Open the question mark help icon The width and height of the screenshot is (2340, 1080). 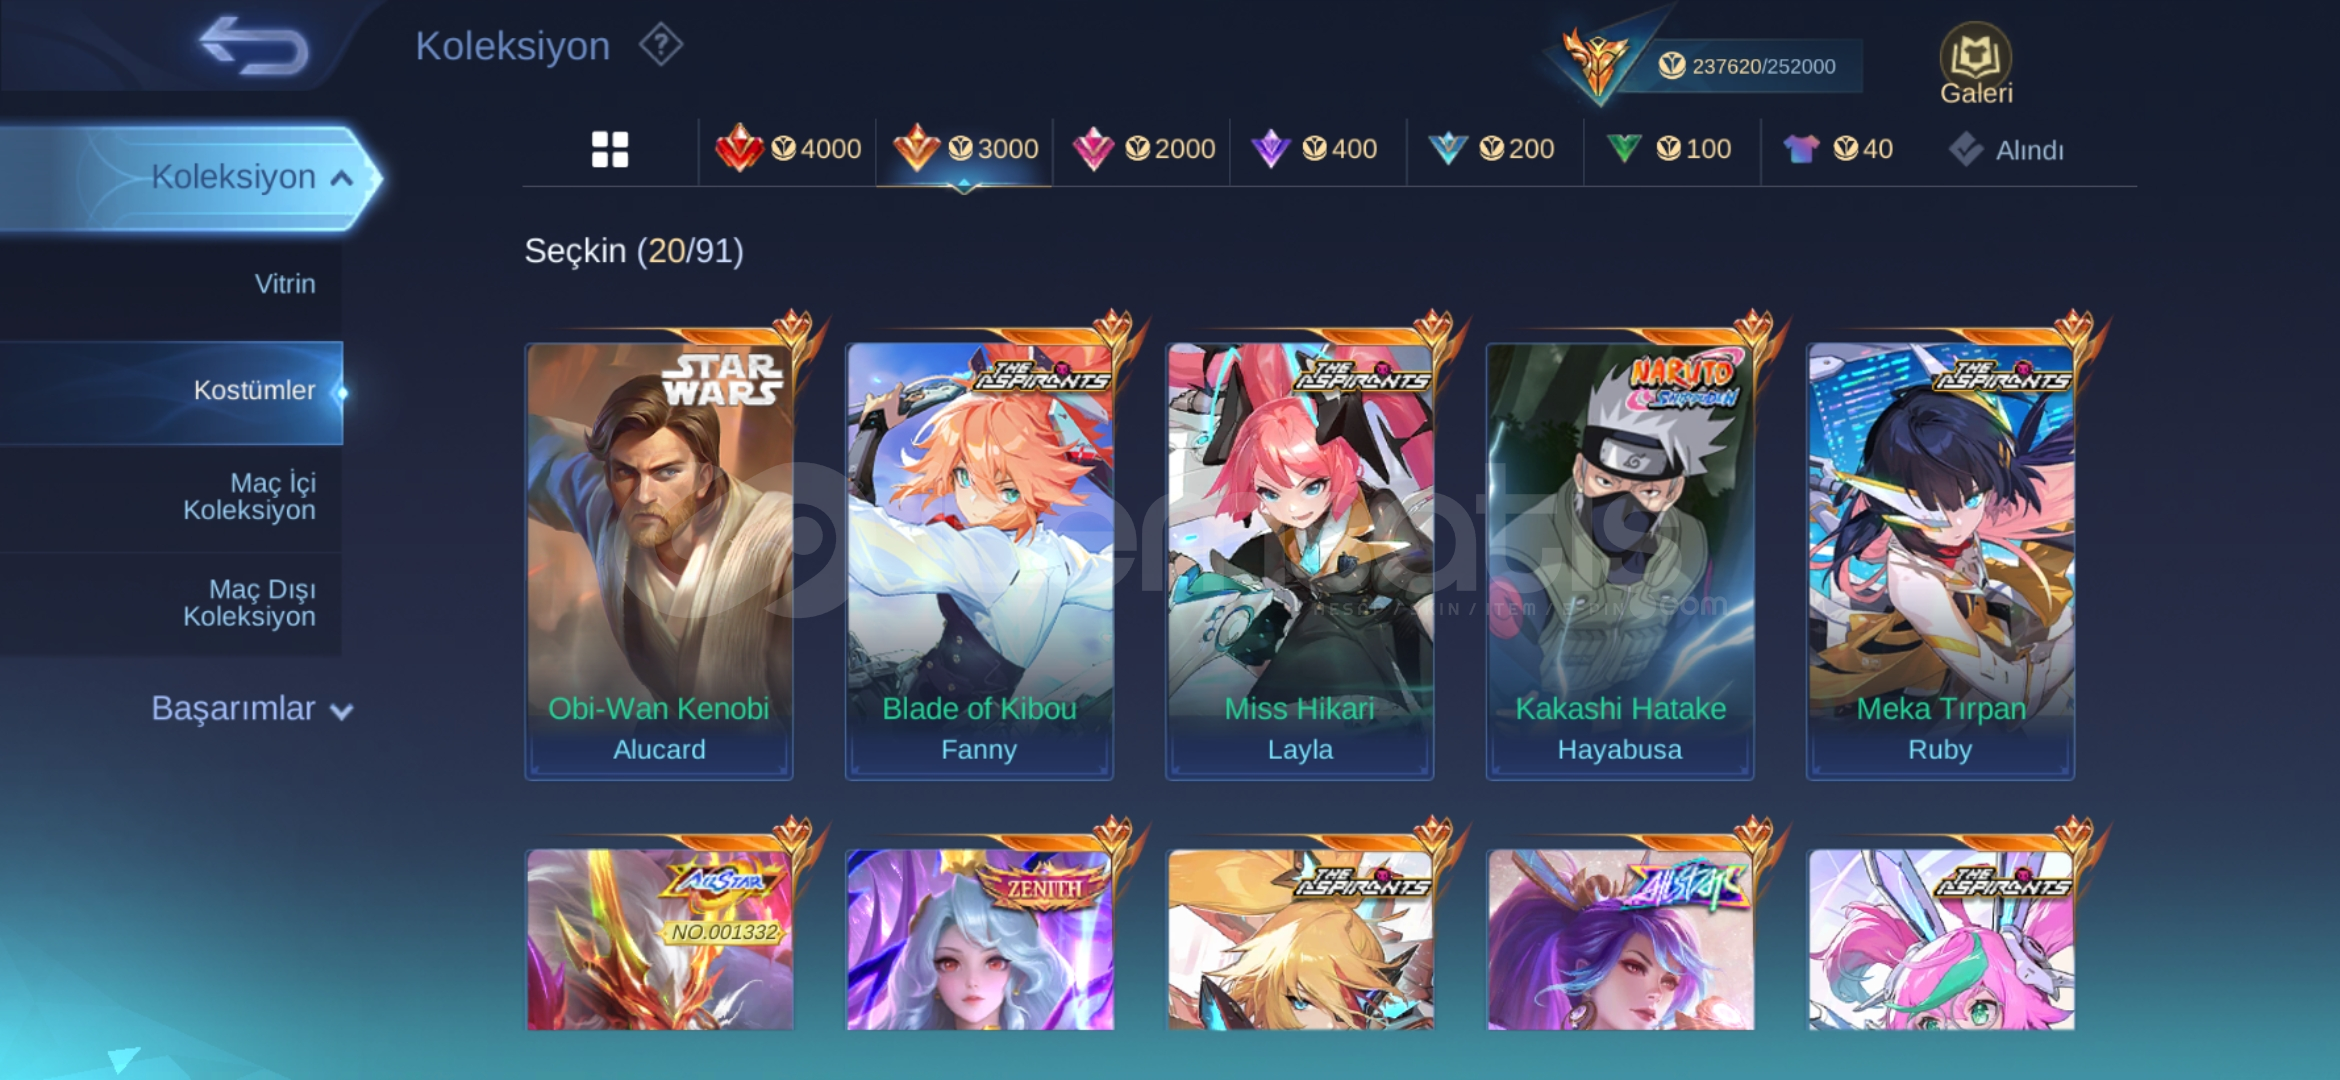point(661,45)
